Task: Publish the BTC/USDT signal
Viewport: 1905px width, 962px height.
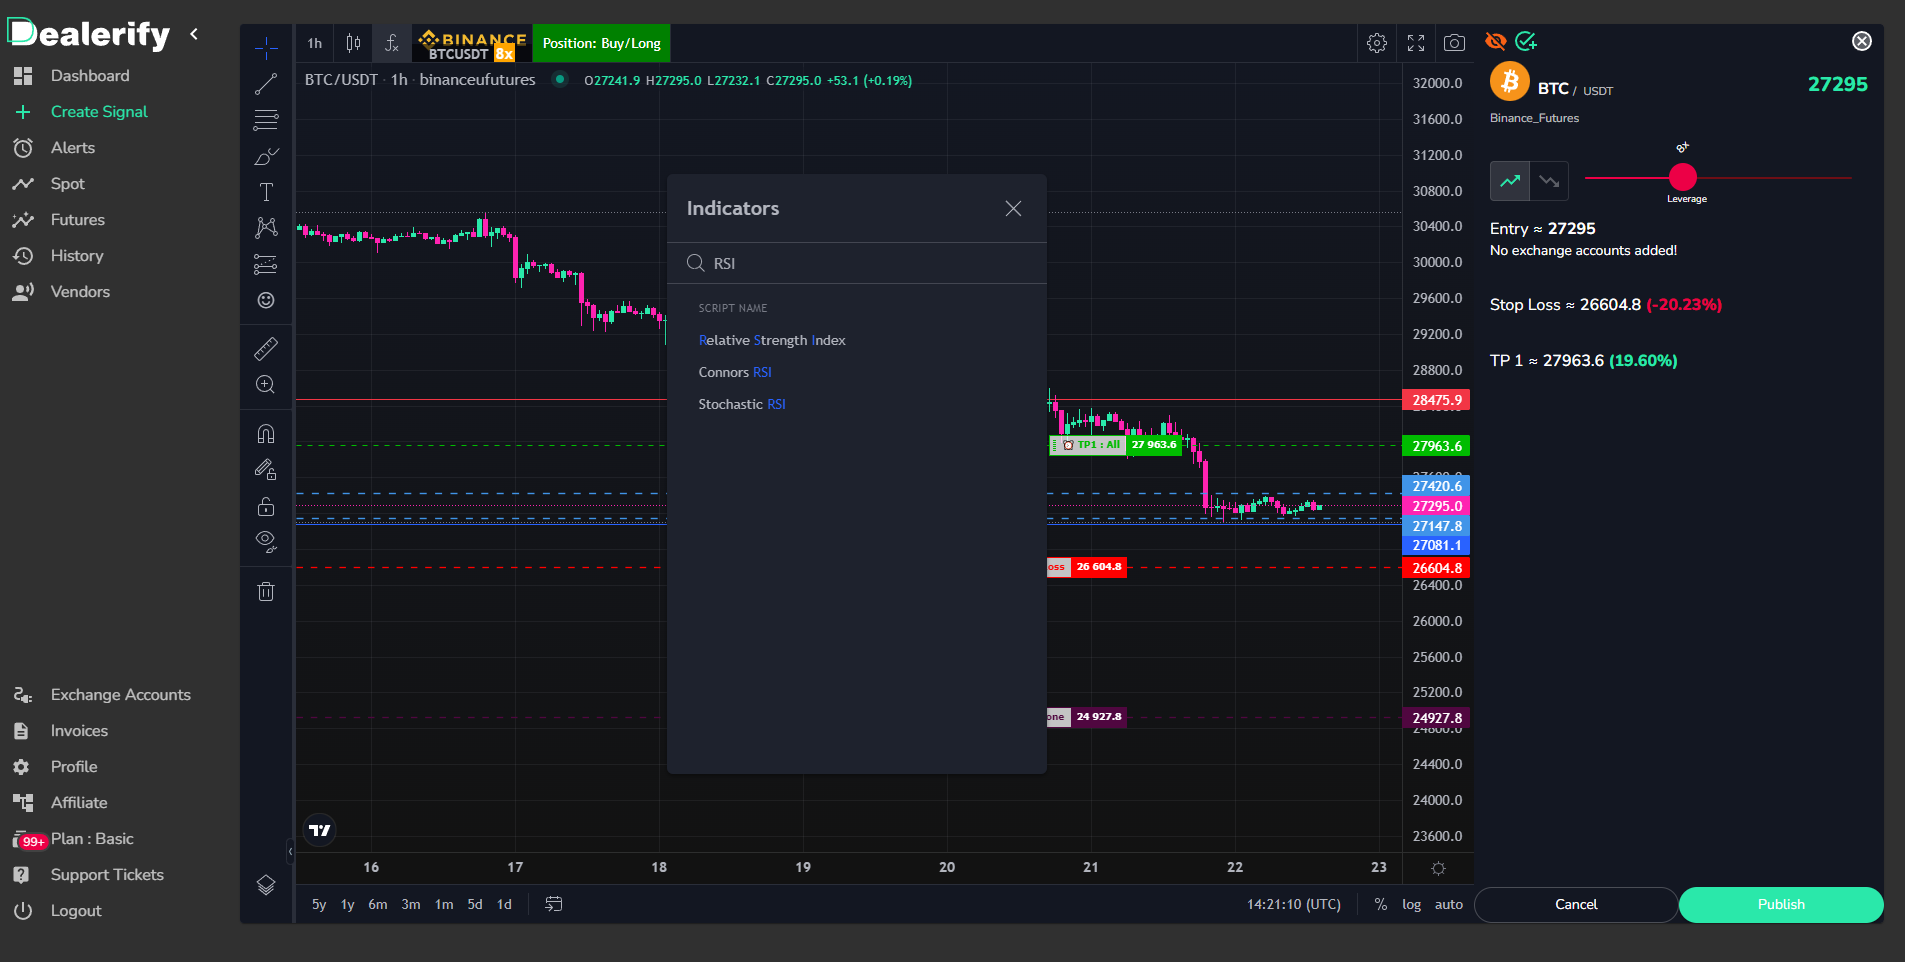Action: point(1779,904)
